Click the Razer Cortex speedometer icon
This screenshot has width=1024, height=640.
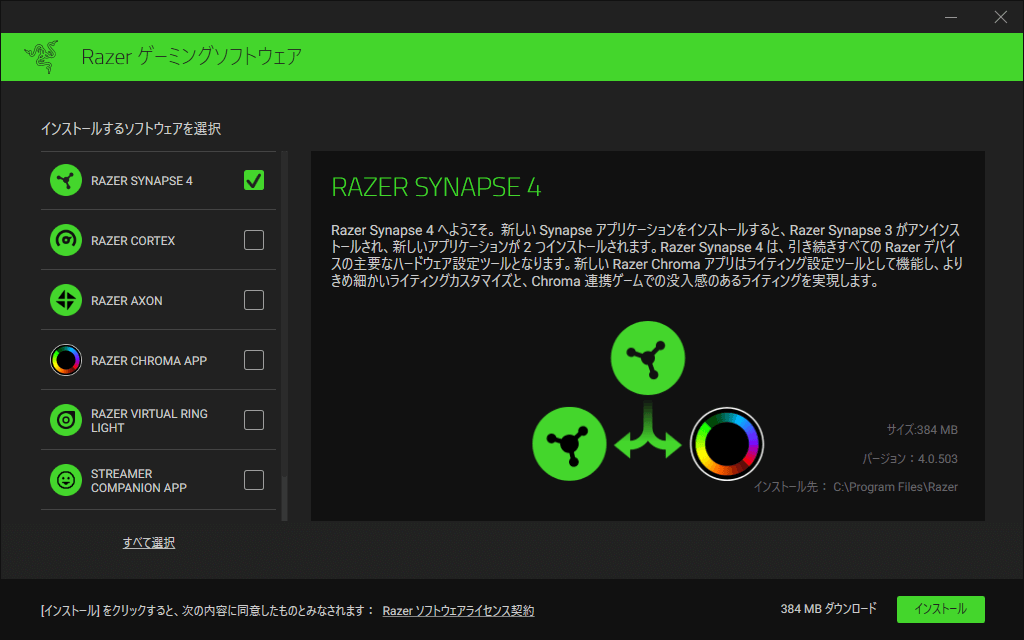tap(66, 241)
